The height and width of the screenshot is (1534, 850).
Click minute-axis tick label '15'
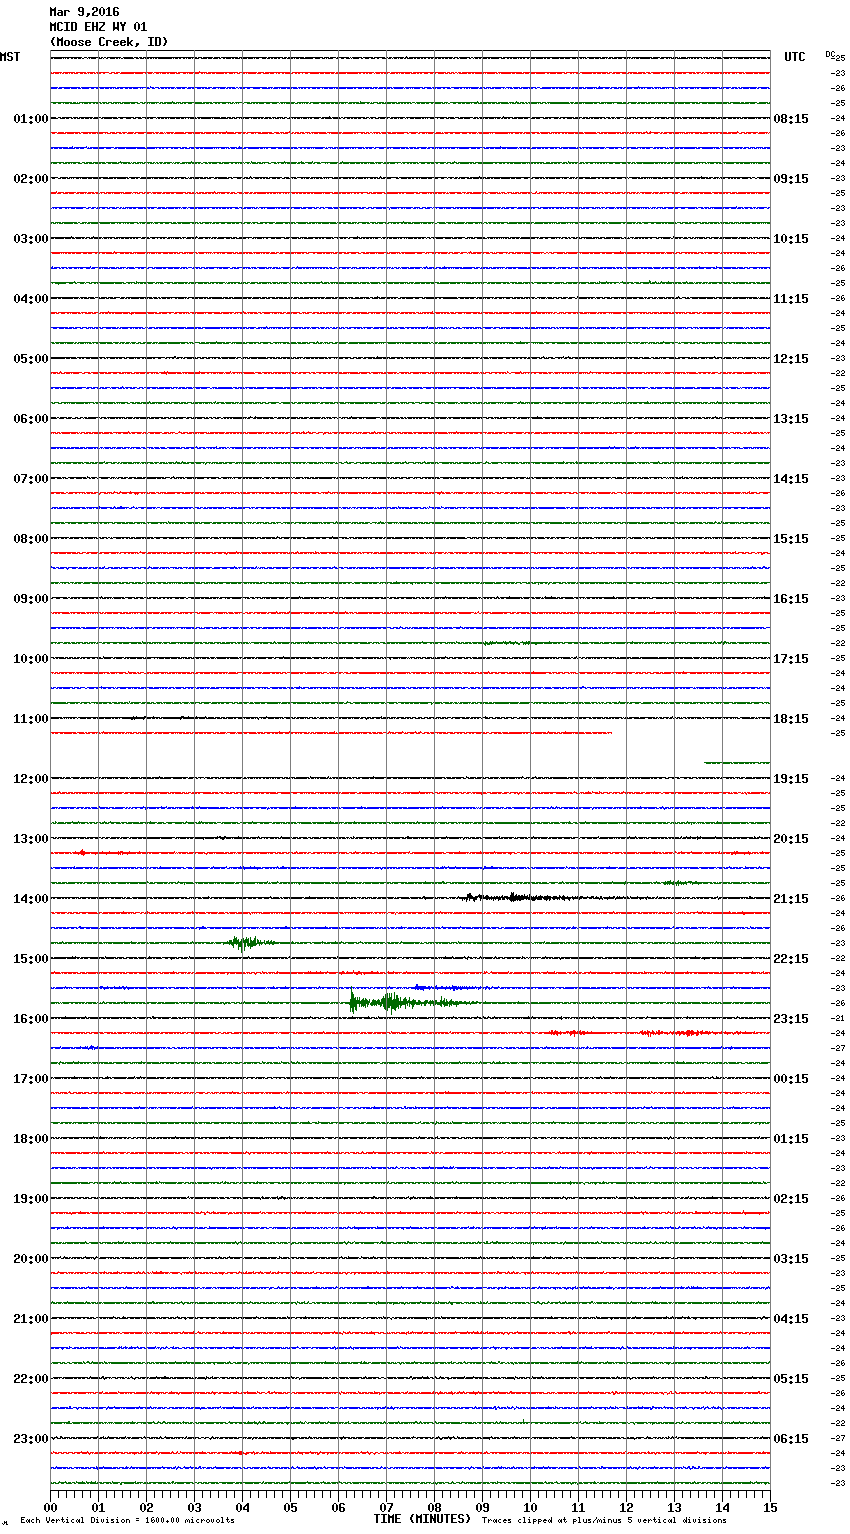[x=770, y=1508]
